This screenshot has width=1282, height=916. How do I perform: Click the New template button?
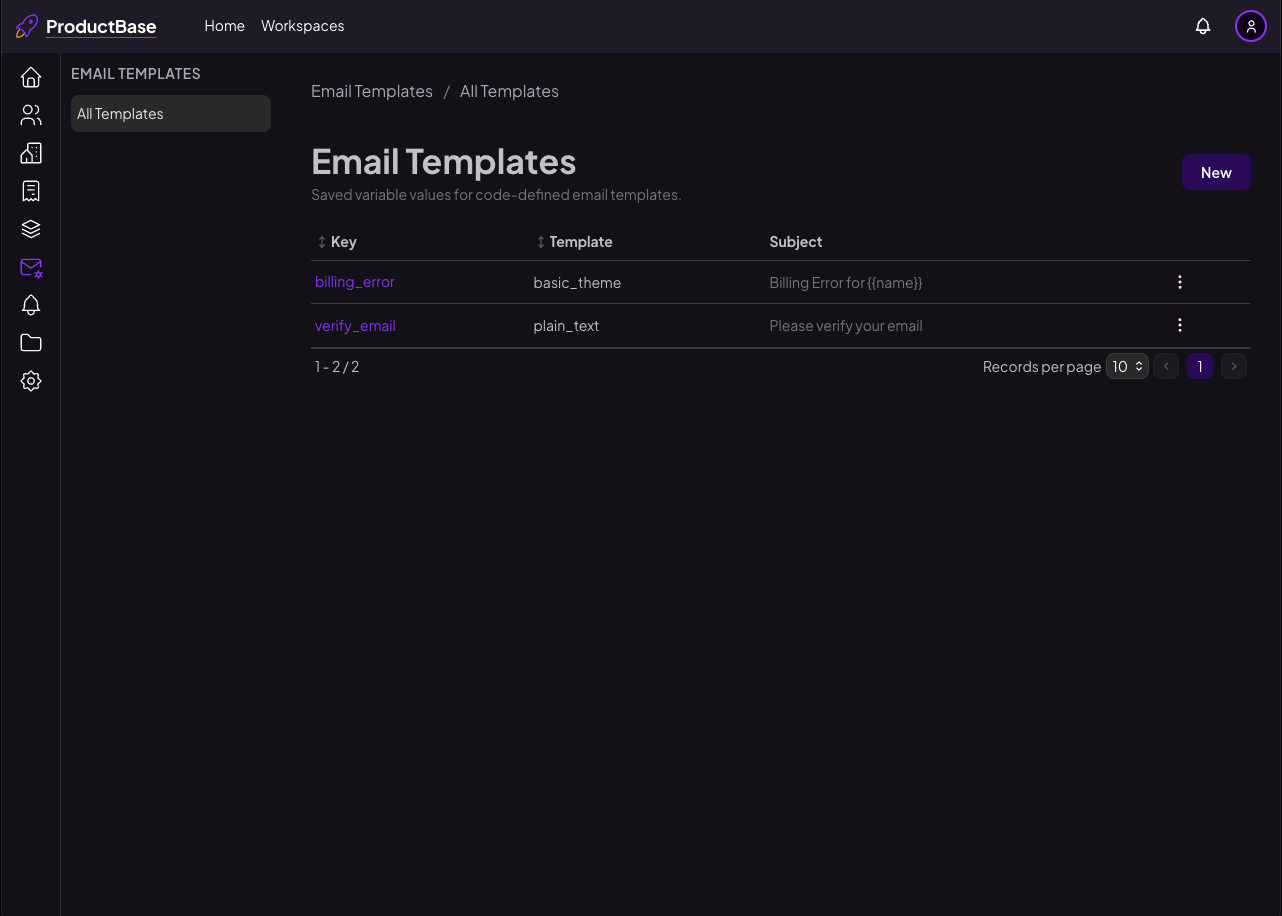[x=1216, y=172]
